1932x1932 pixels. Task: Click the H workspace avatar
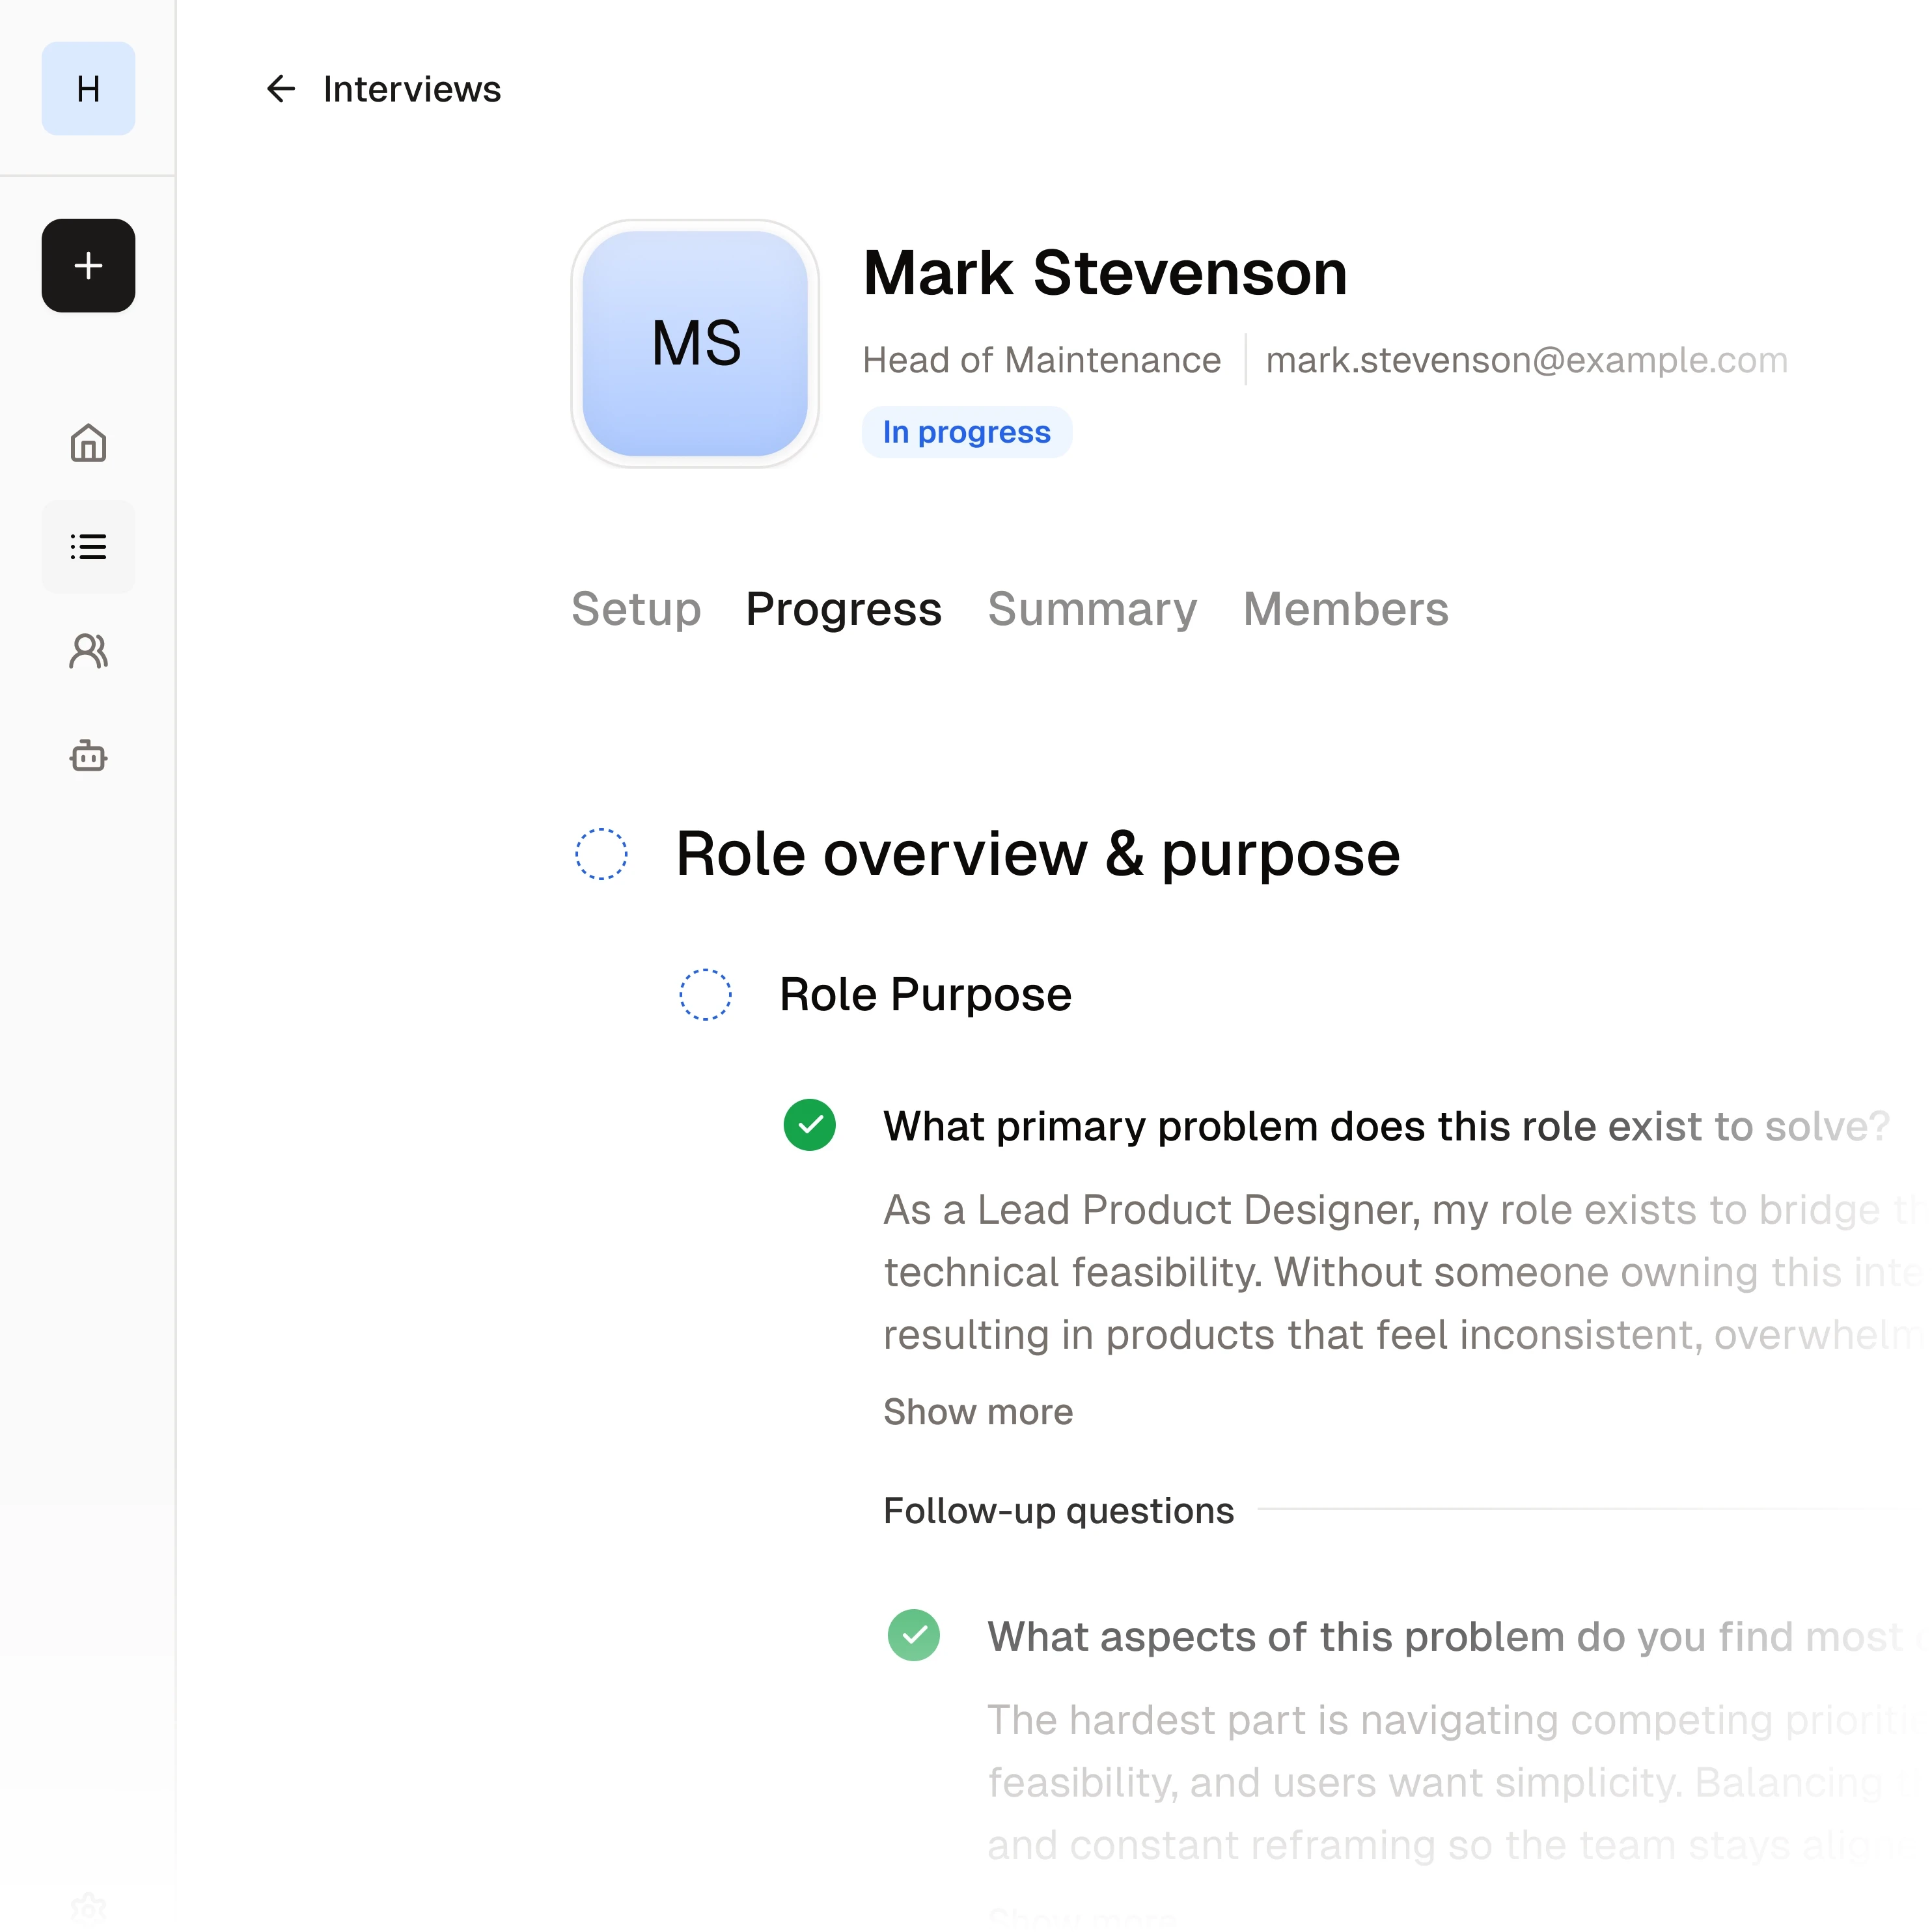click(x=88, y=89)
